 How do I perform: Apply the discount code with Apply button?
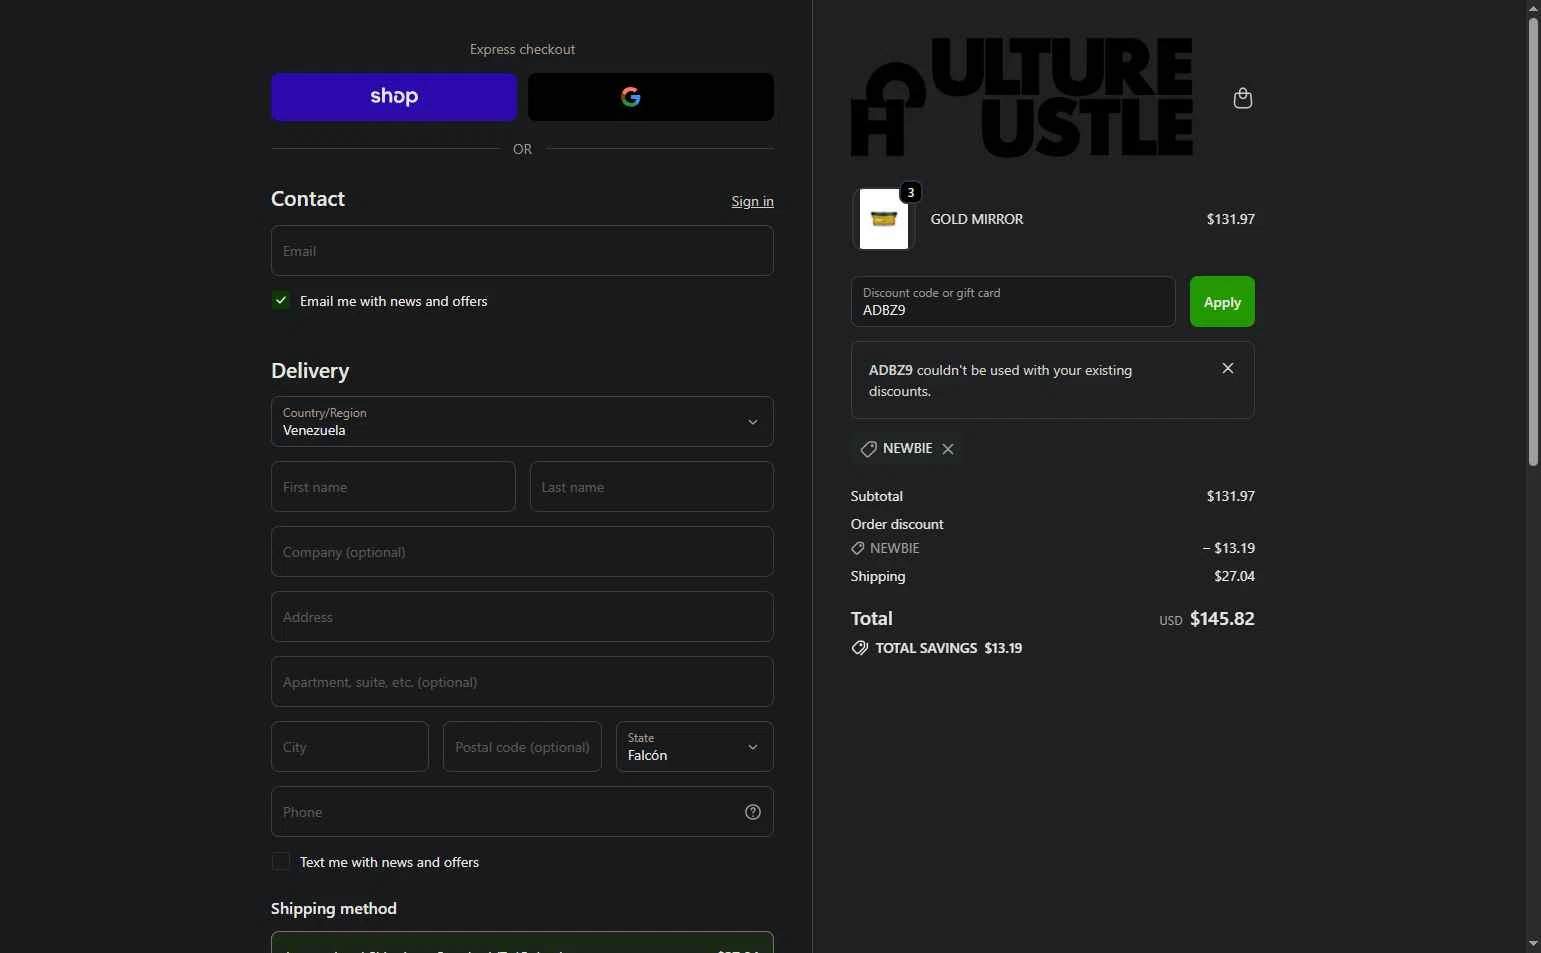pos(1222,302)
